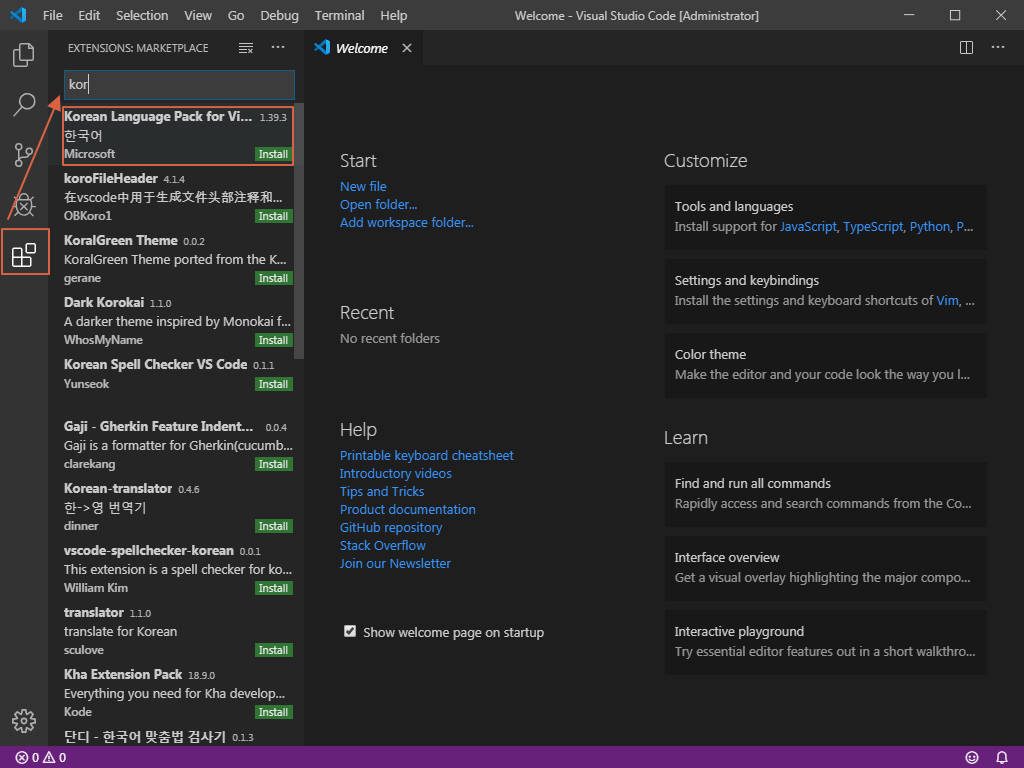The width and height of the screenshot is (1024, 768).
Task: Open the Help menu
Action: pyautogui.click(x=393, y=15)
